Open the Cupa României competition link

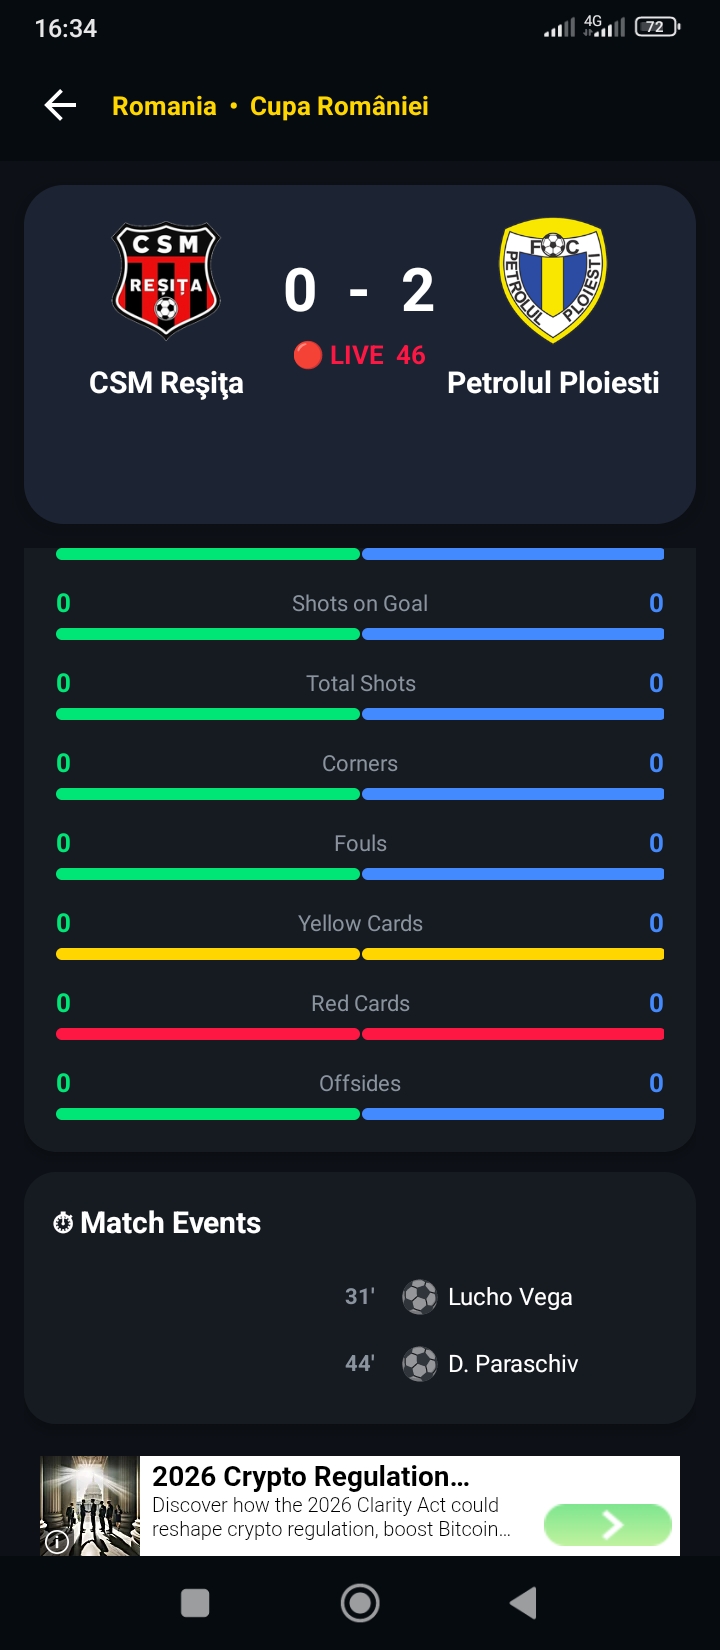point(339,106)
